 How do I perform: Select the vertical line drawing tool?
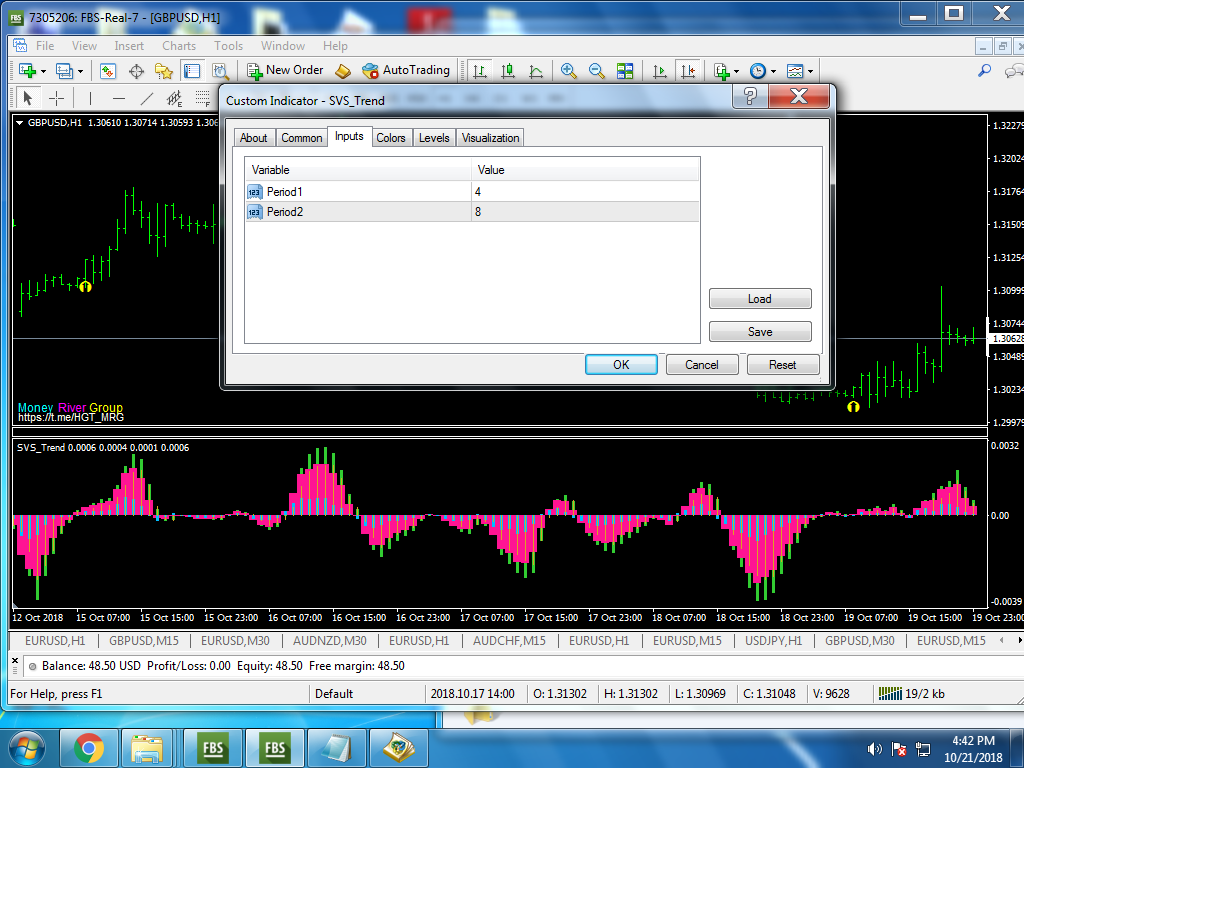pyautogui.click(x=90, y=98)
